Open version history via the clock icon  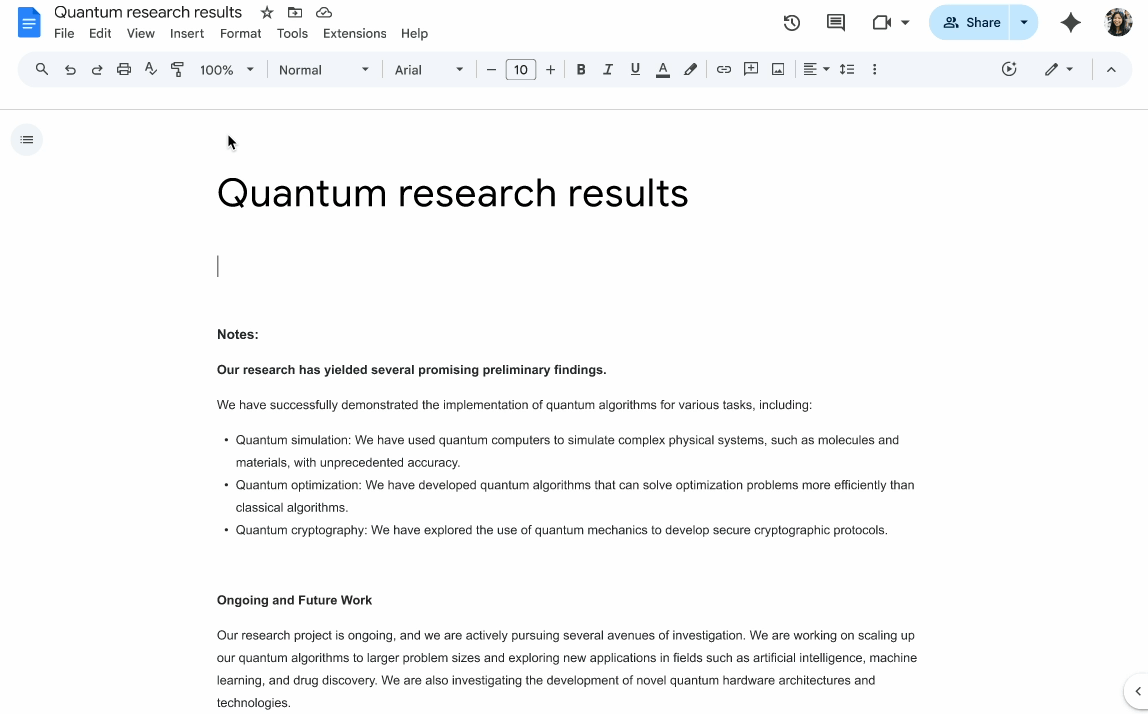pos(791,21)
